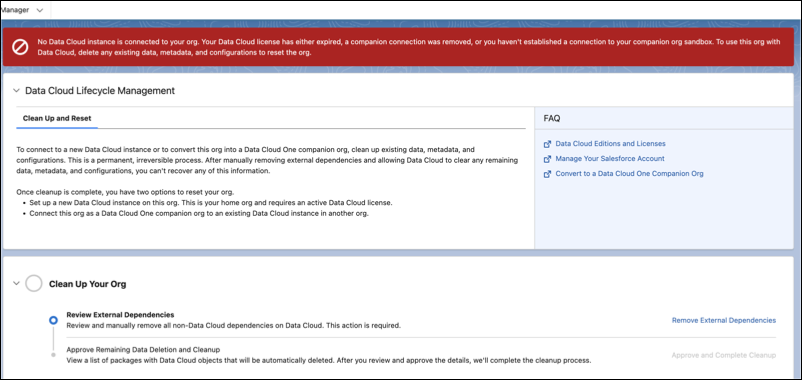Image resolution: width=802 pixels, height=380 pixels.
Task: Click 'Set up a new Data Cloud instance' bullet
Action: point(211,203)
